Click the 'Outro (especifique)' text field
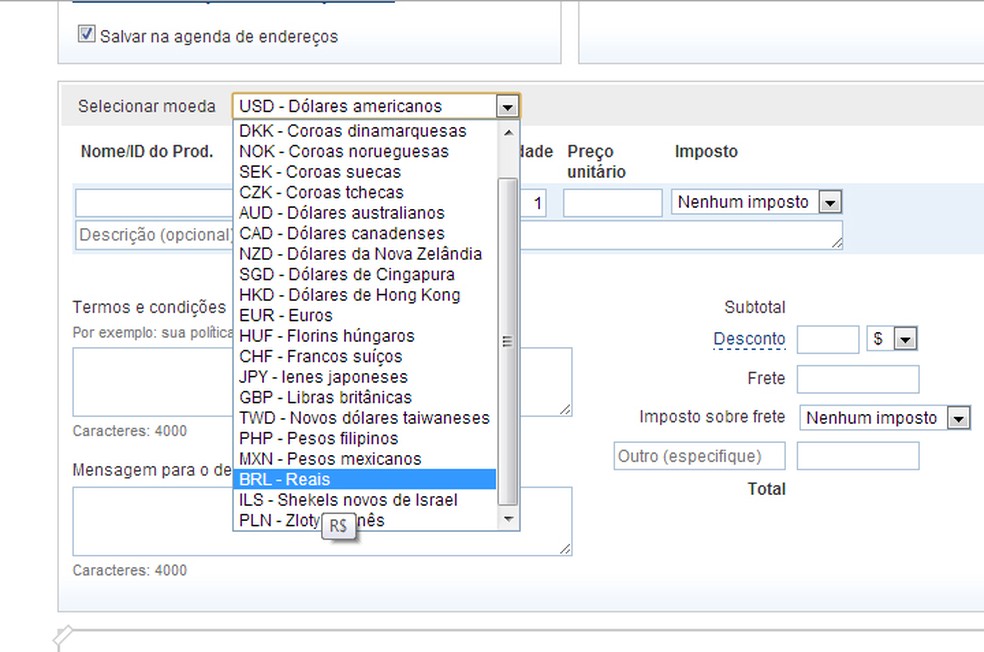This screenshot has height=652, width=984. click(699, 456)
